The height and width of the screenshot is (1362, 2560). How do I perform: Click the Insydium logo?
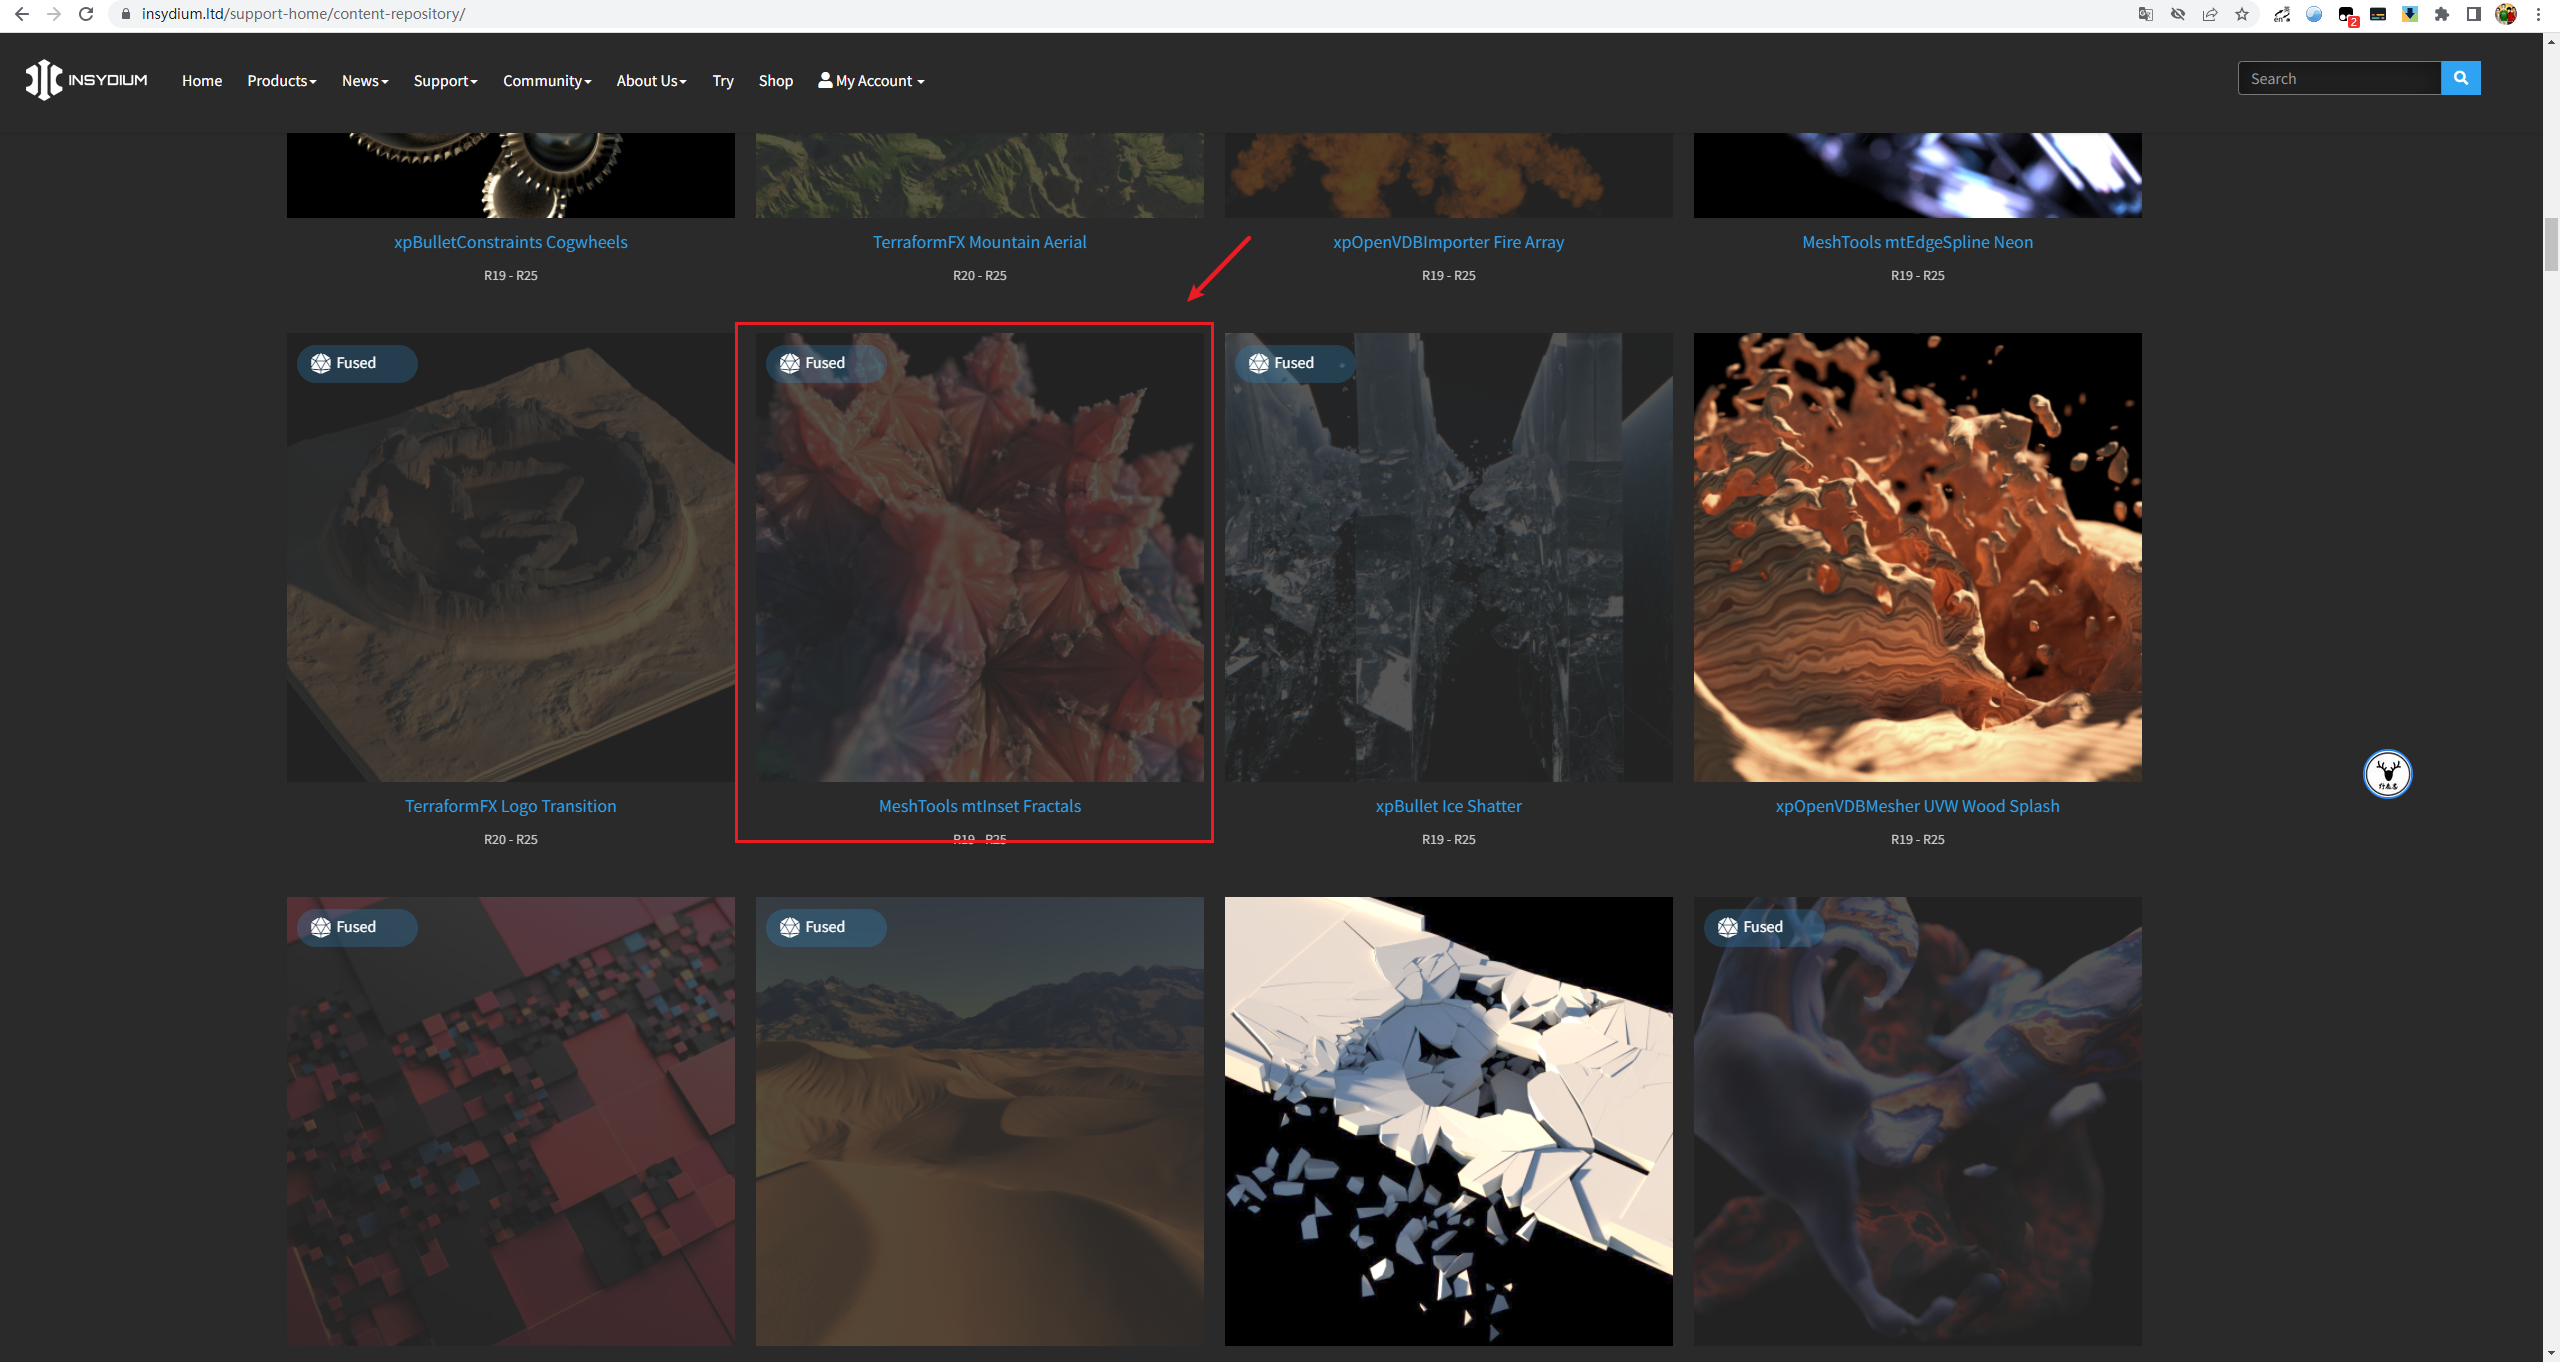(x=86, y=80)
